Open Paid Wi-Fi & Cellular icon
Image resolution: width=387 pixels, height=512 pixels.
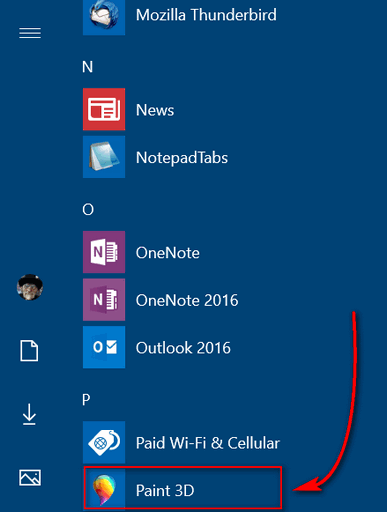104,442
